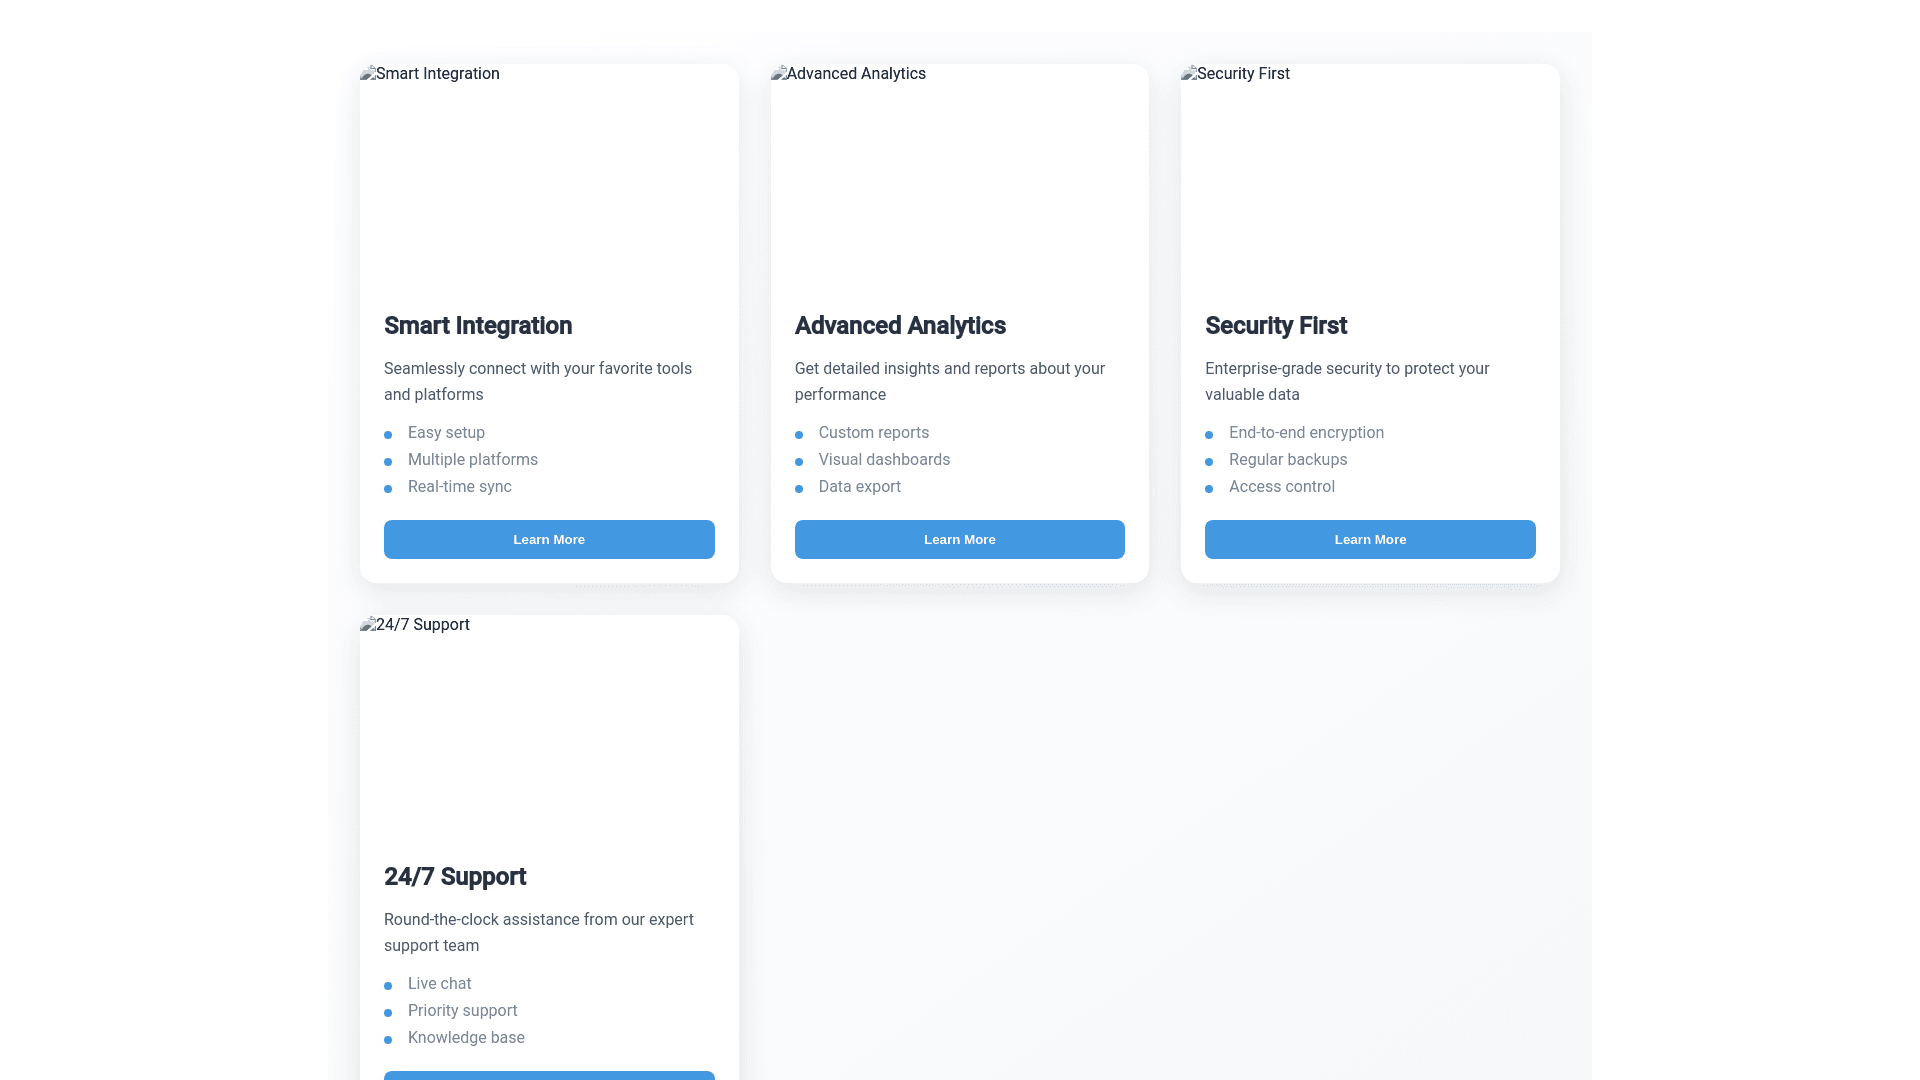Select the 24/7 Support heading
Image resolution: width=1920 pixels, height=1080 pixels.
point(455,877)
